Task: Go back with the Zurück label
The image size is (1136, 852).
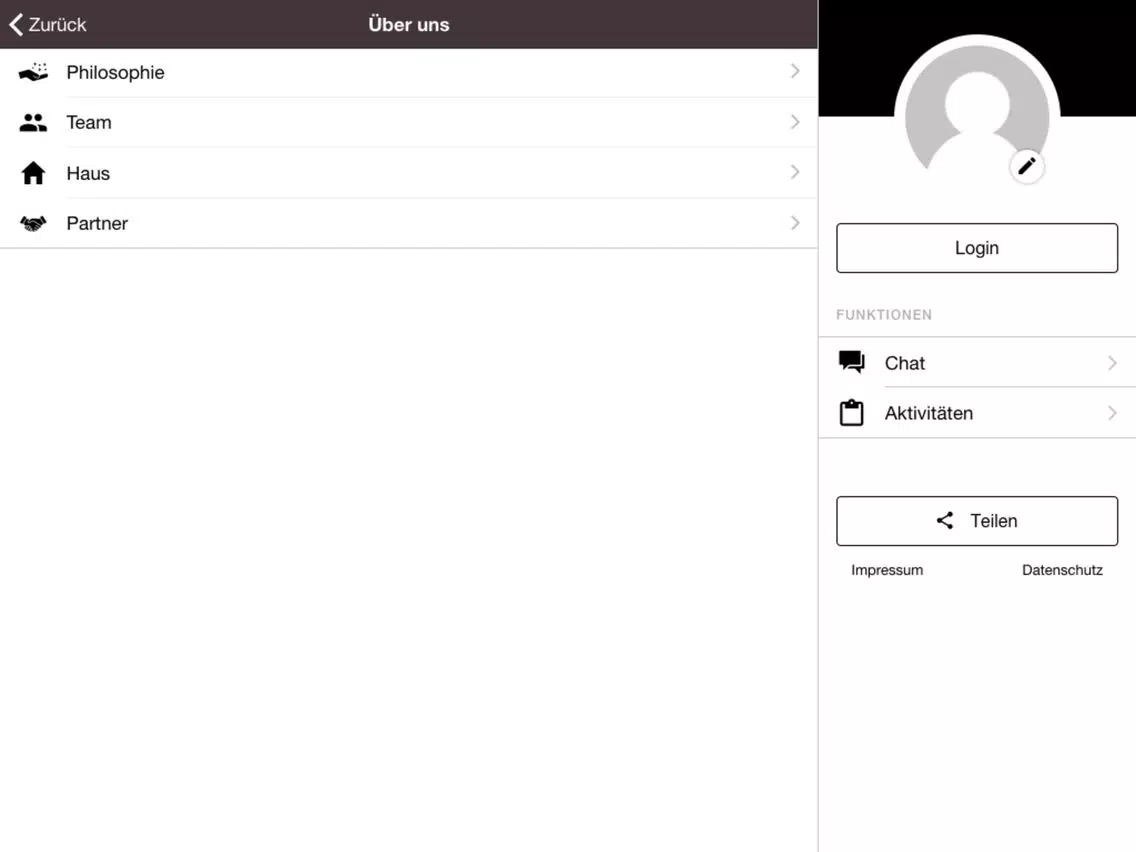Action: (x=57, y=25)
